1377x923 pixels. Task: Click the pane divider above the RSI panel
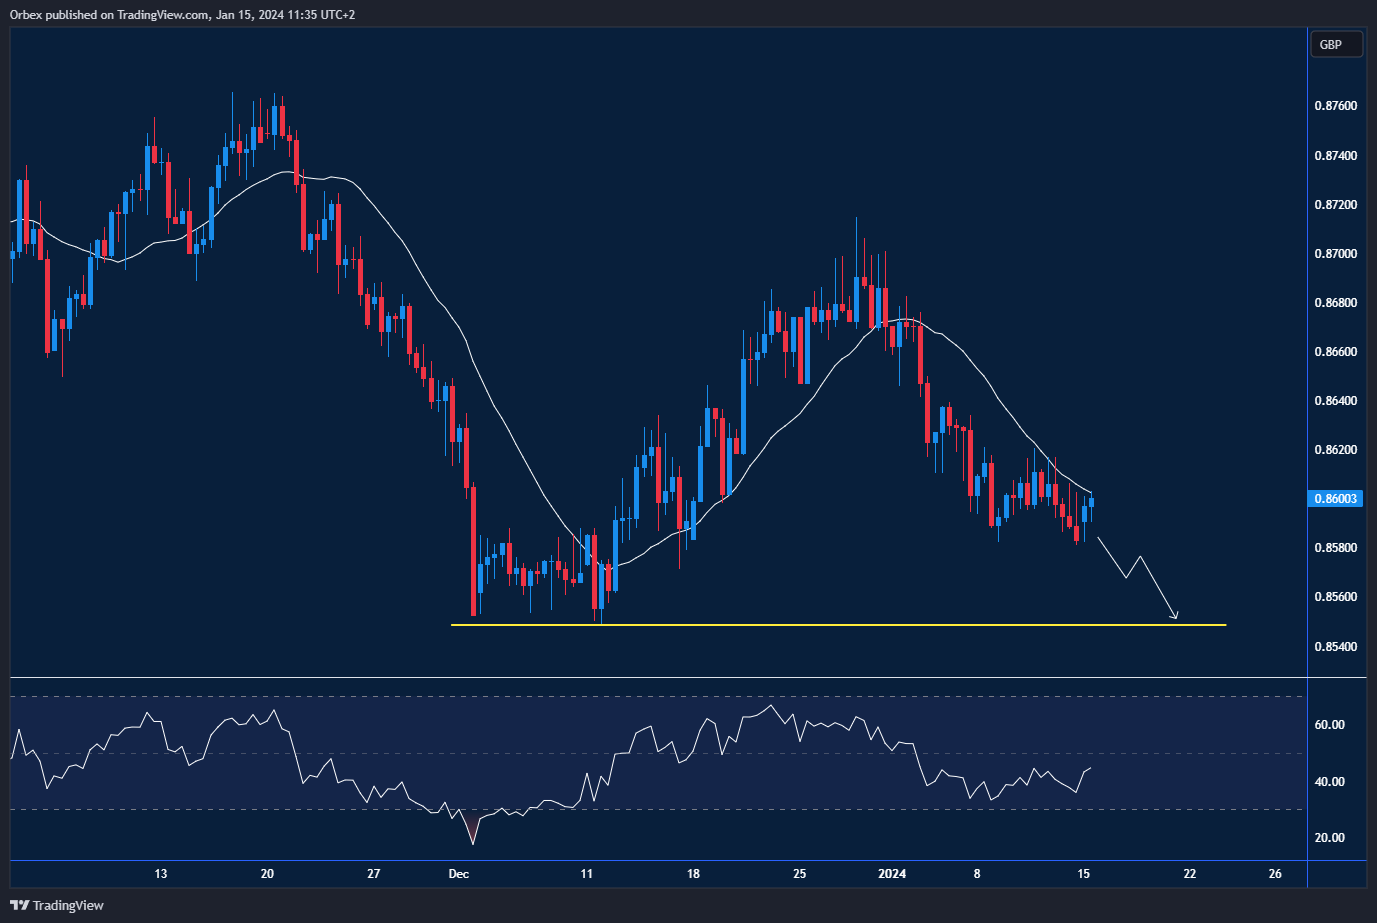click(x=660, y=678)
